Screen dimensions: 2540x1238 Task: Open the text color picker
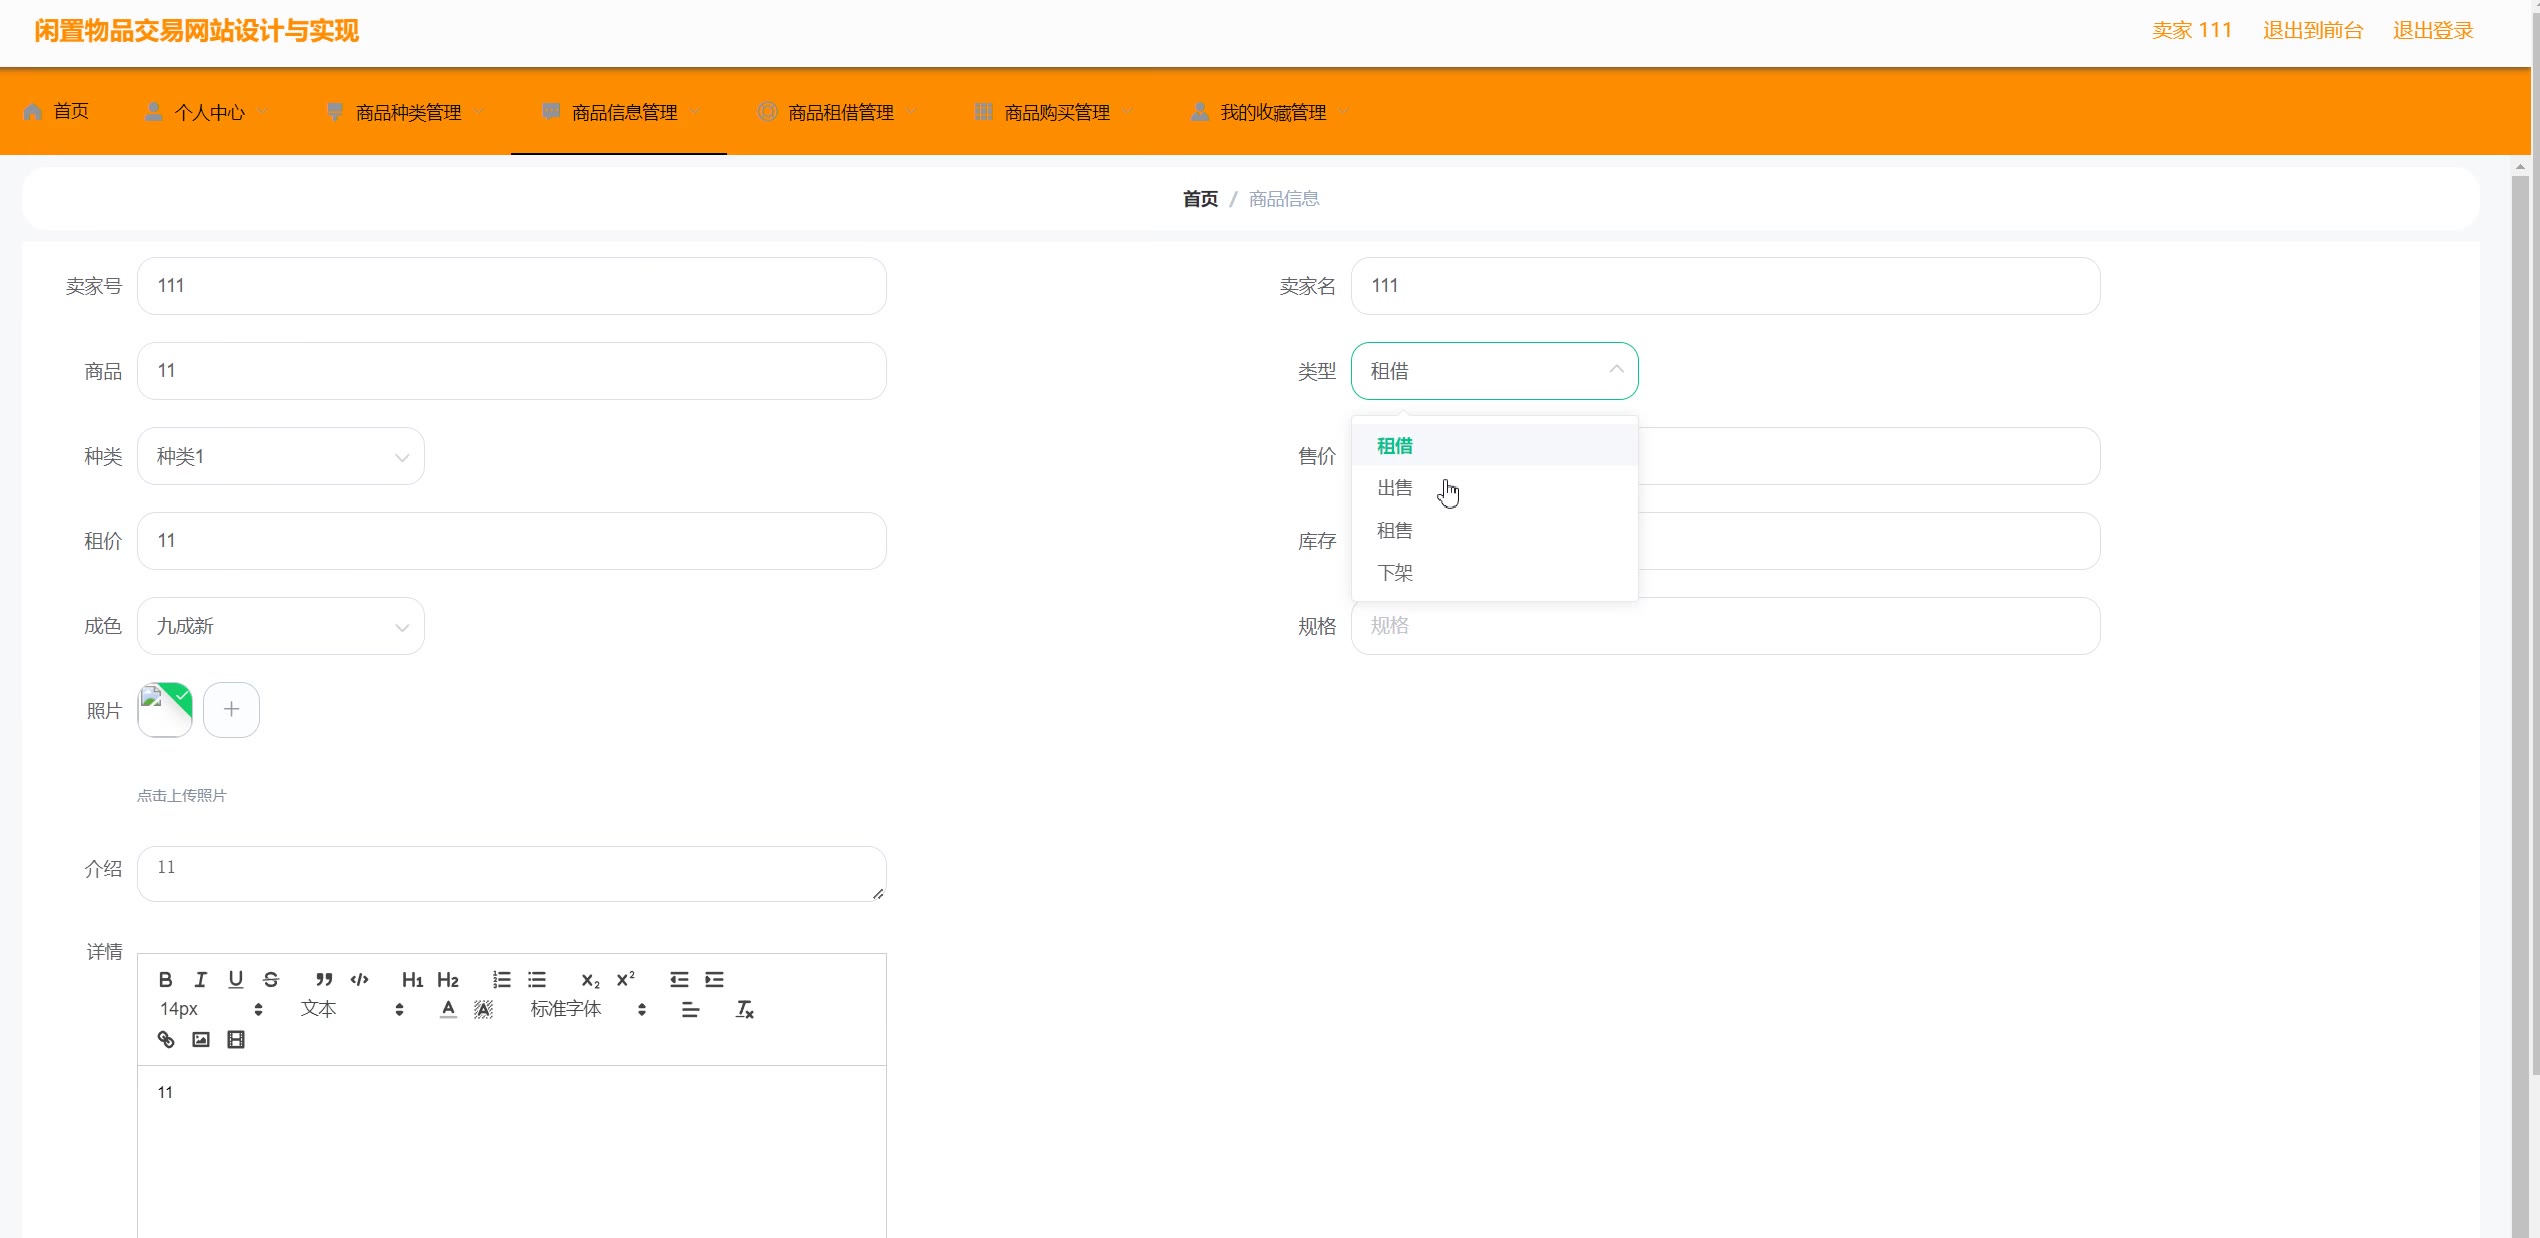[448, 1010]
